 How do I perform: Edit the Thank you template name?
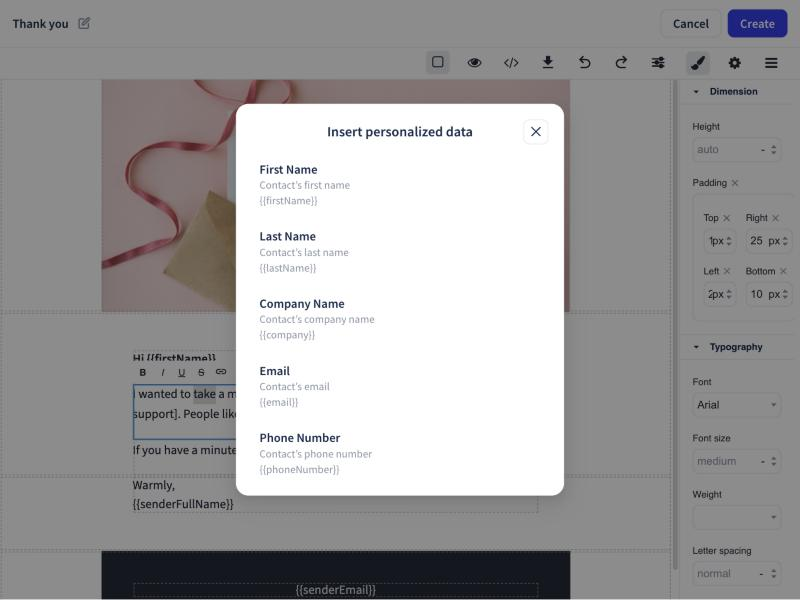click(x=84, y=23)
